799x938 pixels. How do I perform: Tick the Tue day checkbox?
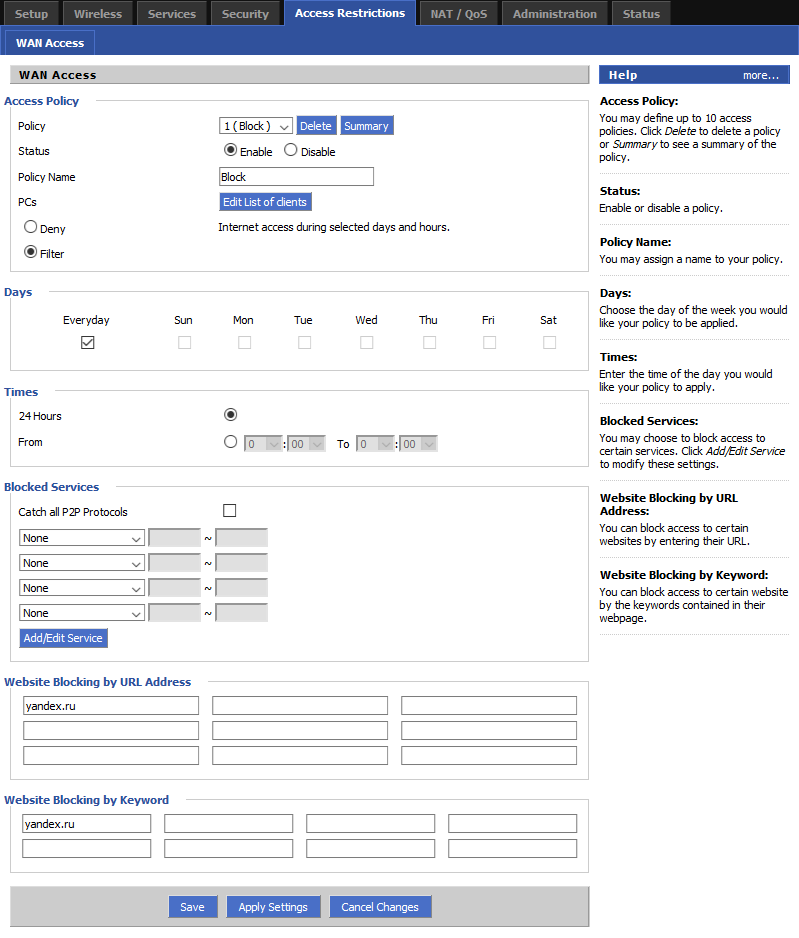click(304, 342)
